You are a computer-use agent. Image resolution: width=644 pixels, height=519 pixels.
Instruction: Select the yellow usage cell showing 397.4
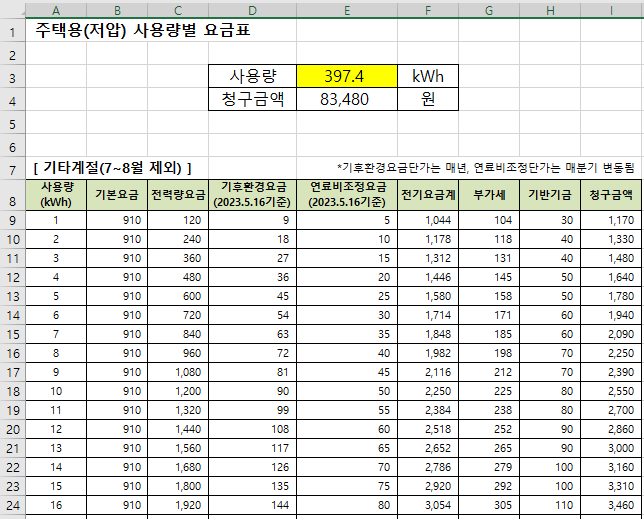(347, 76)
